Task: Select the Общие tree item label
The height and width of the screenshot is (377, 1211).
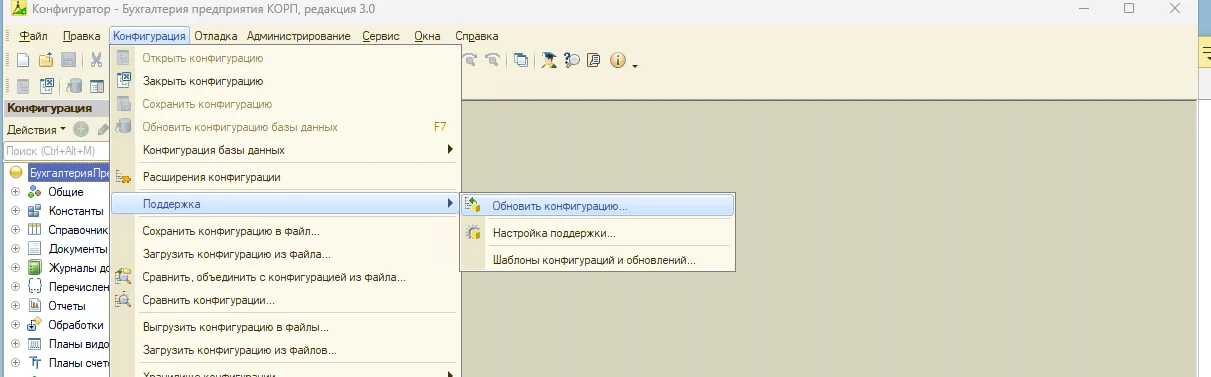Action: [x=66, y=192]
